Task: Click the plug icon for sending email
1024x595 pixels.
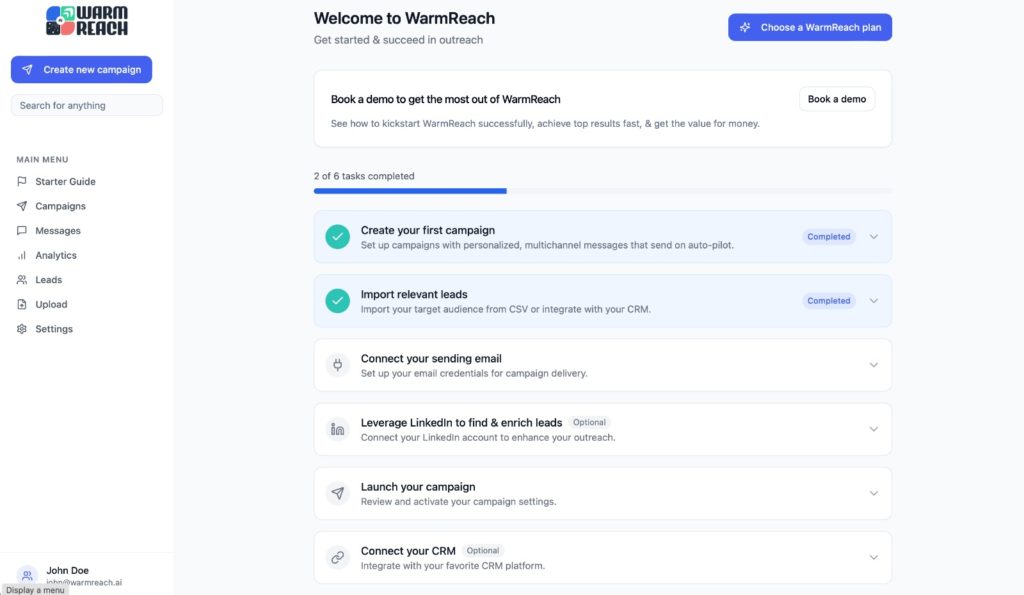Action: point(338,365)
